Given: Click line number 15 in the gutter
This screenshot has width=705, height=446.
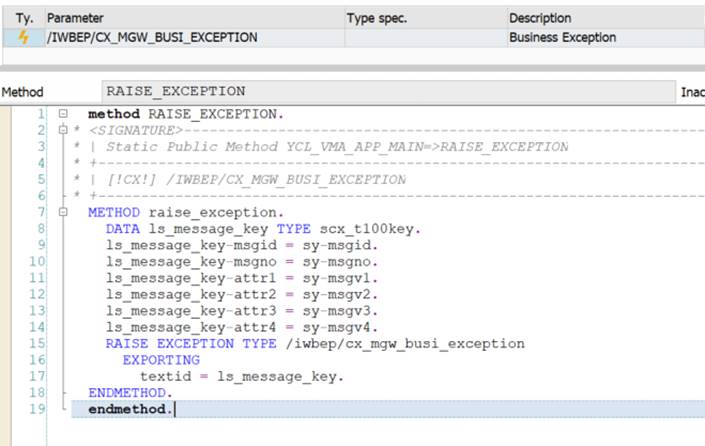Looking at the screenshot, I should coord(37,343).
